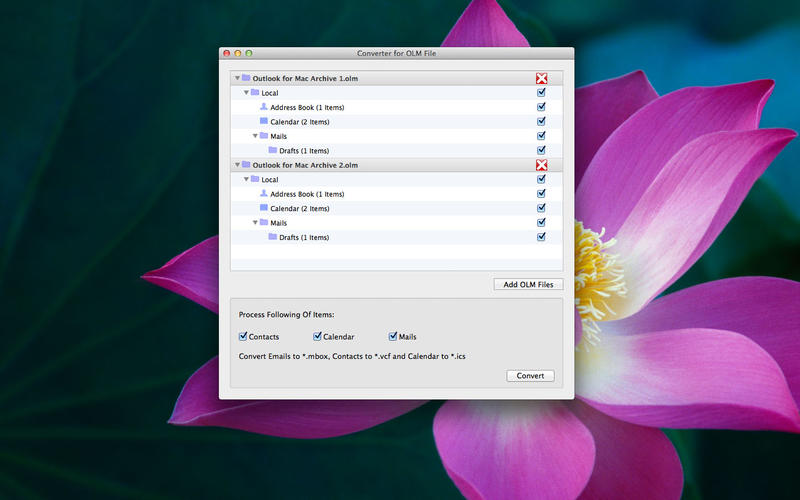This screenshot has height=500, width=800.
Task: Click the Archive 1.olm folder icon
Action: (246, 78)
